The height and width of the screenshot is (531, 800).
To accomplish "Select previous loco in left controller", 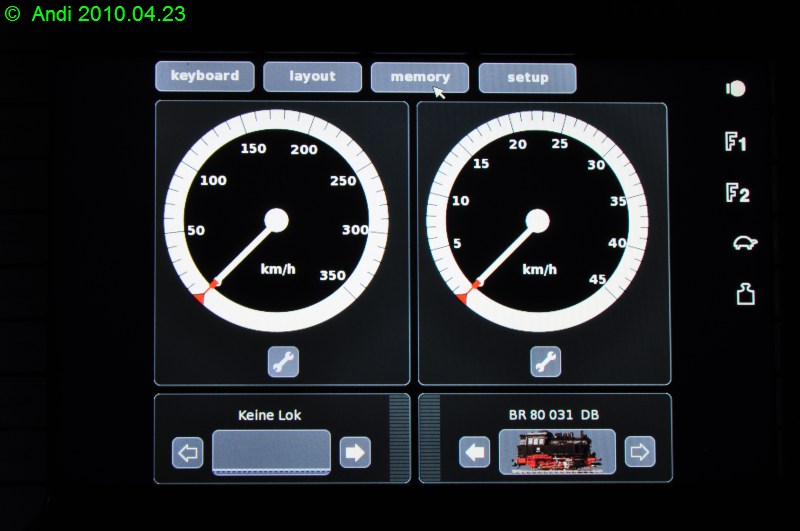I will tap(187, 452).
